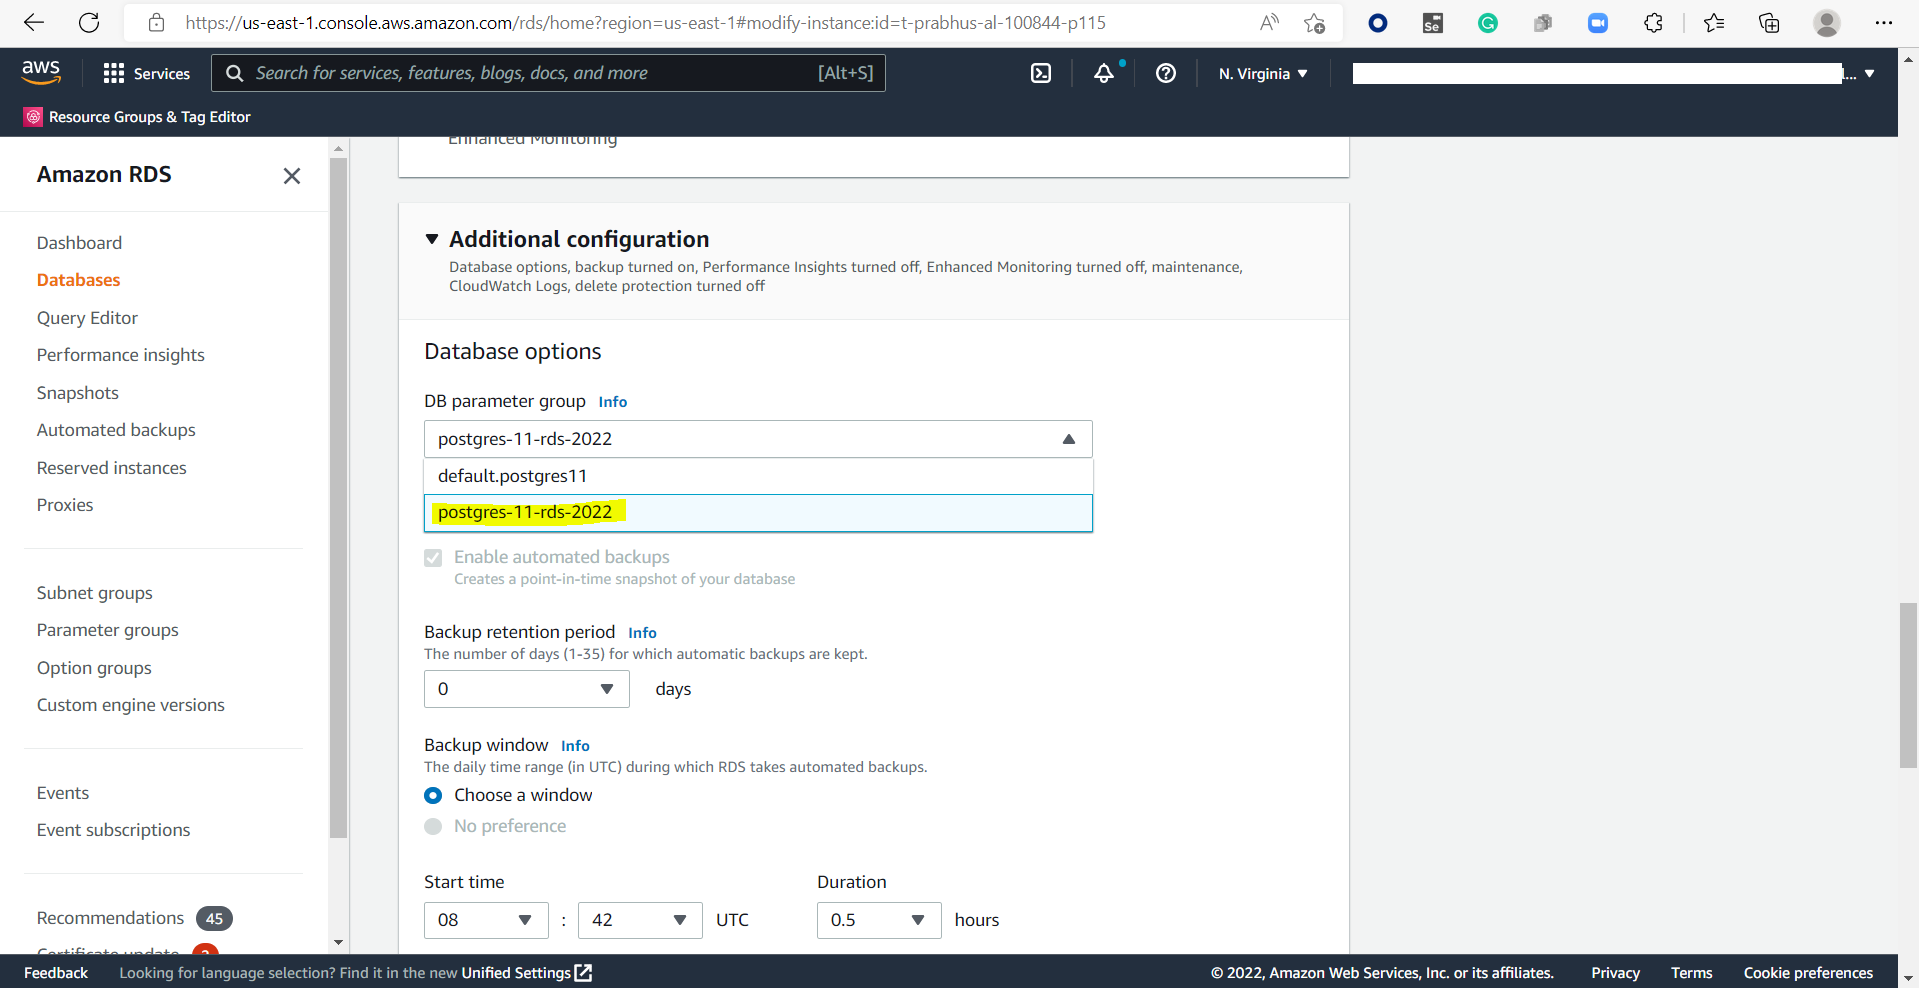Open Snapshots in the sidebar
The image size is (1919, 988).
(x=77, y=393)
